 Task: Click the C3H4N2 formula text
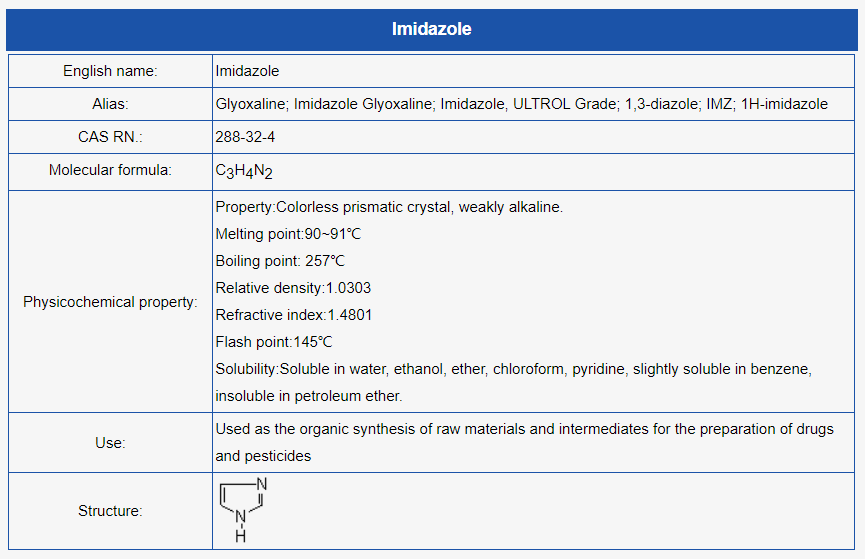point(244,171)
